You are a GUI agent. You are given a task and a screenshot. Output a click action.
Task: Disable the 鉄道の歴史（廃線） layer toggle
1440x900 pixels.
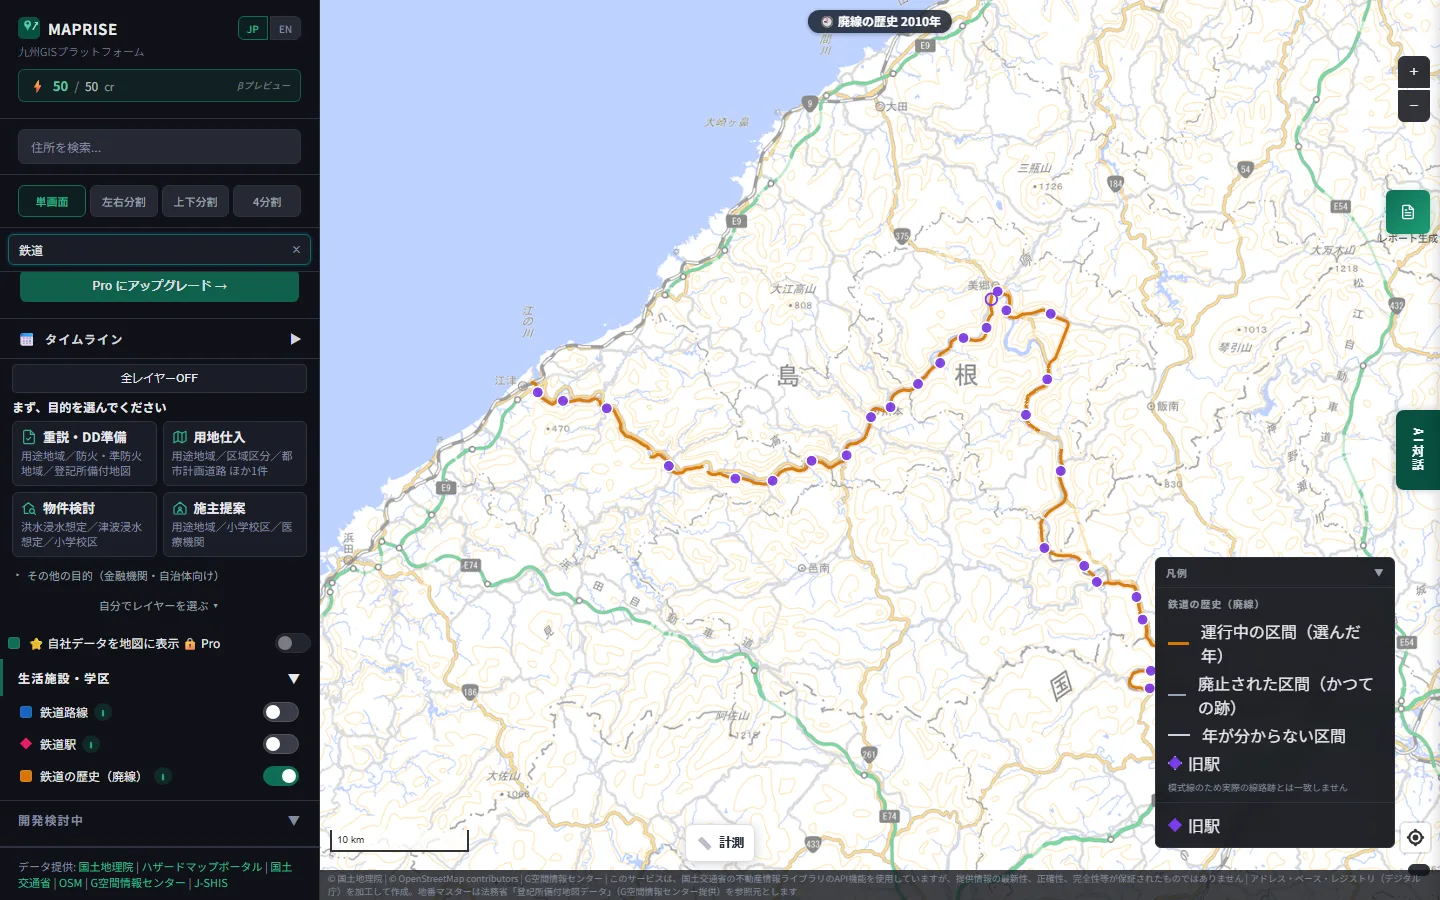click(281, 776)
